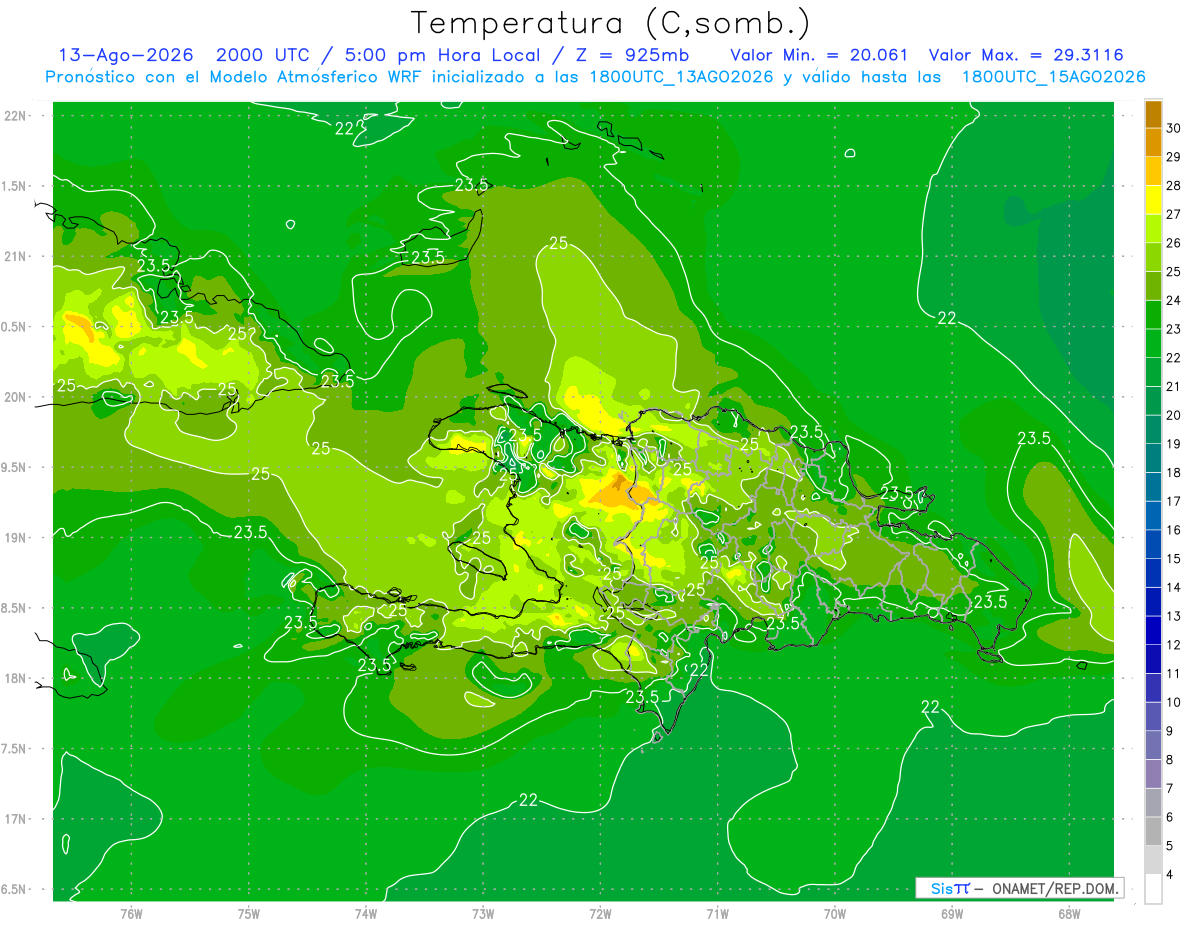The image size is (1200, 927).
Task: Click the '76W' longitude axis label
Action: click(x=131, y=913)
